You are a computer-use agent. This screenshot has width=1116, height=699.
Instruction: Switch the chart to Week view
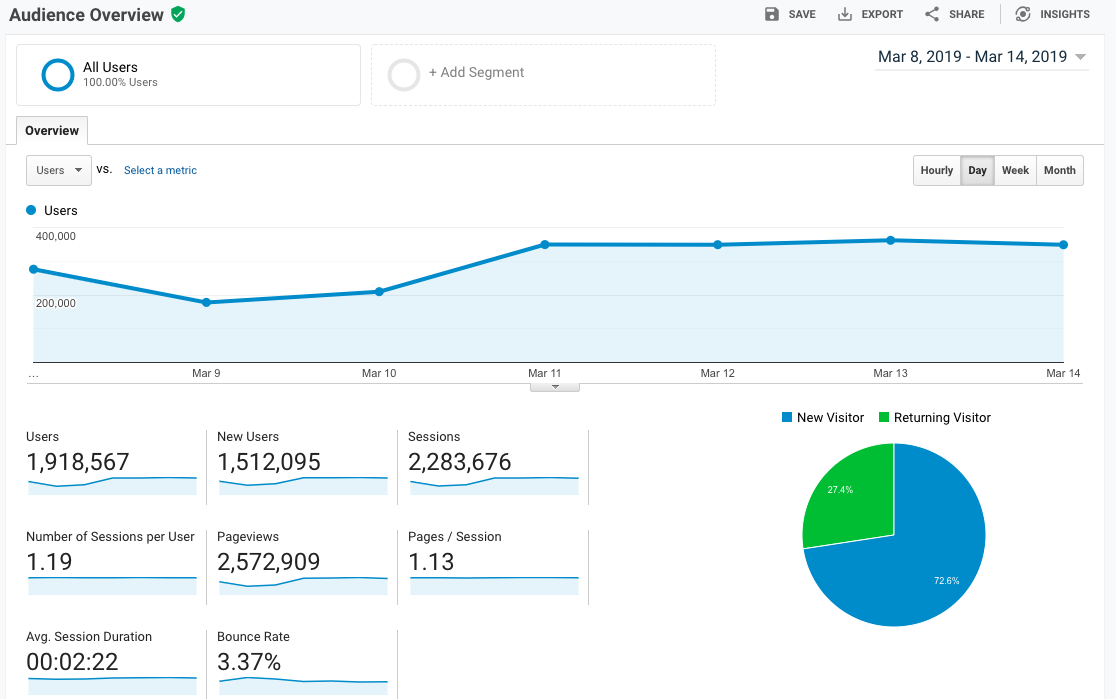tap(1015, 171)
